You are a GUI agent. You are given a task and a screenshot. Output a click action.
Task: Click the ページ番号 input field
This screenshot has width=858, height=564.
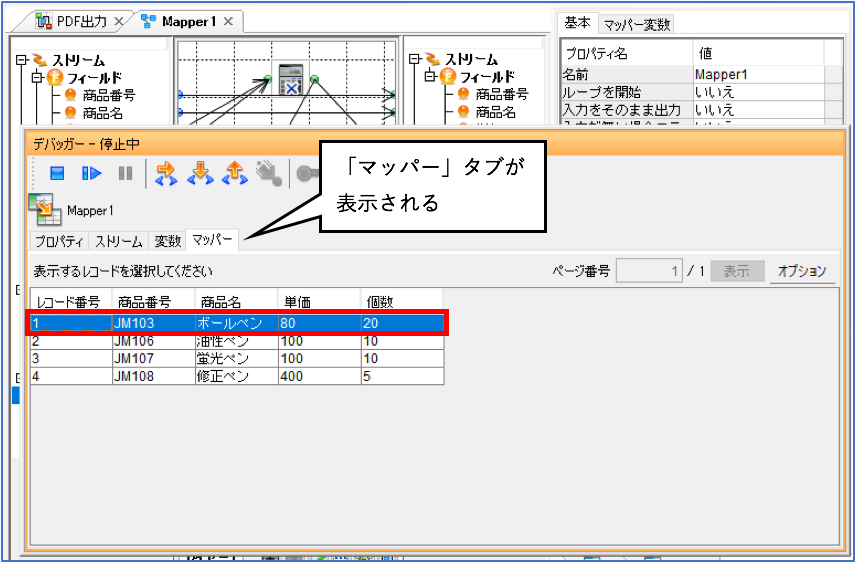pyautogui.click(x=649, y=271)
